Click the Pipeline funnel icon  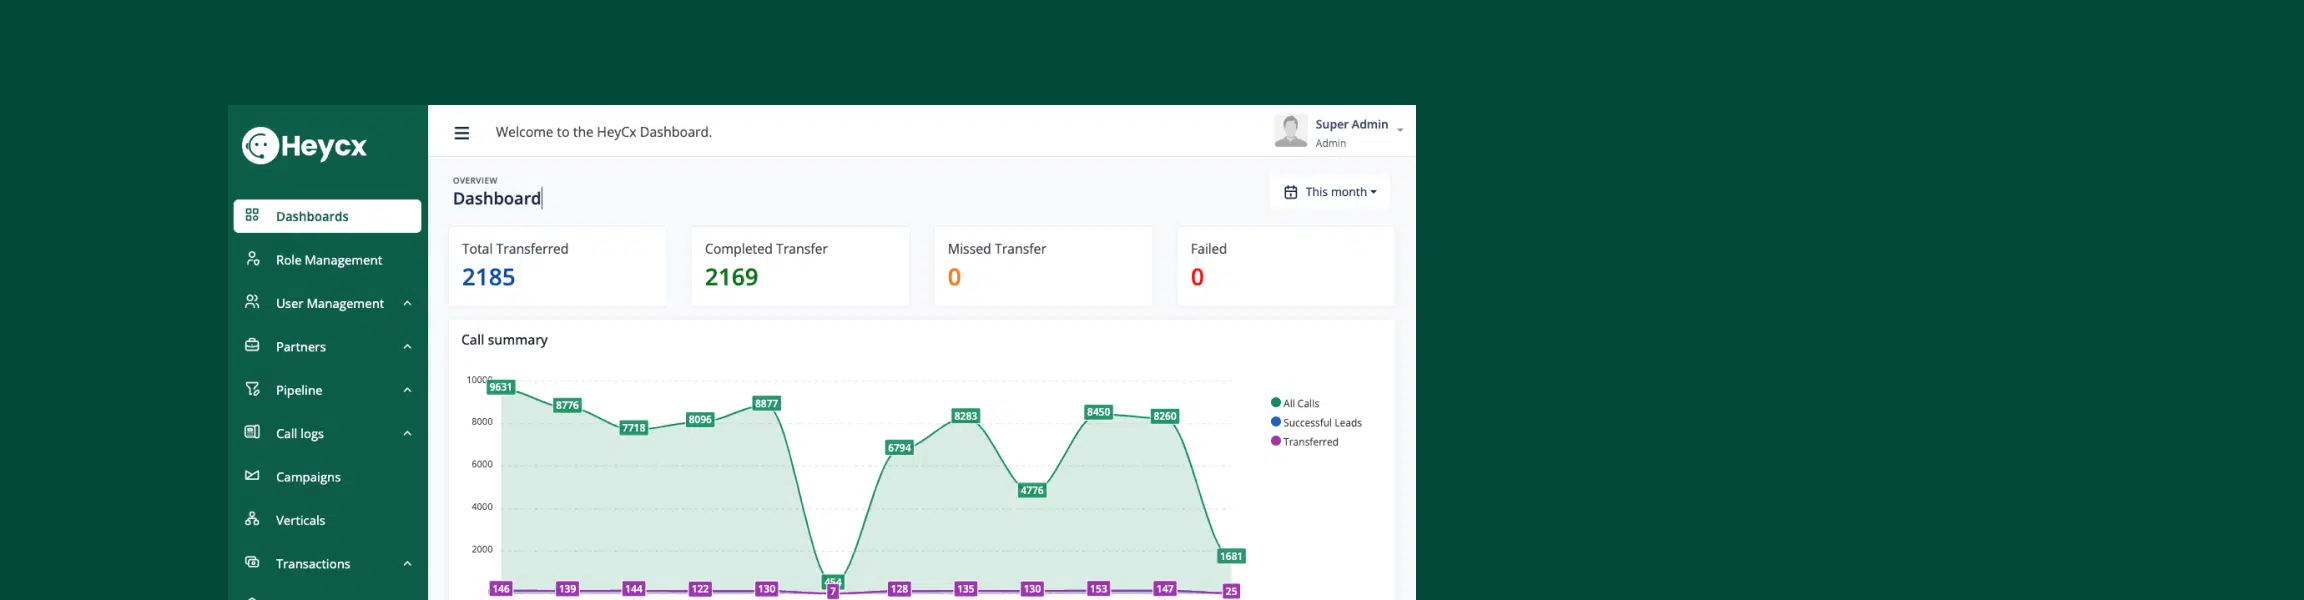(253, 389)
